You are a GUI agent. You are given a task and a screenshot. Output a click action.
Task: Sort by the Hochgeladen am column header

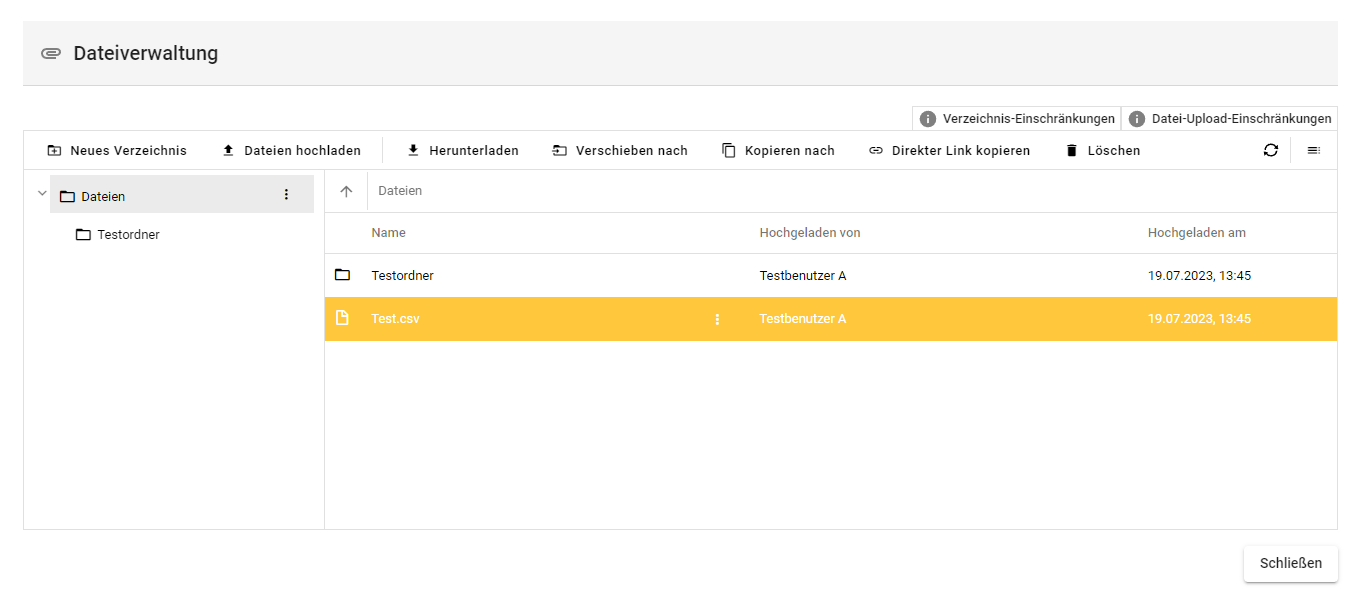coord(1196,233)
